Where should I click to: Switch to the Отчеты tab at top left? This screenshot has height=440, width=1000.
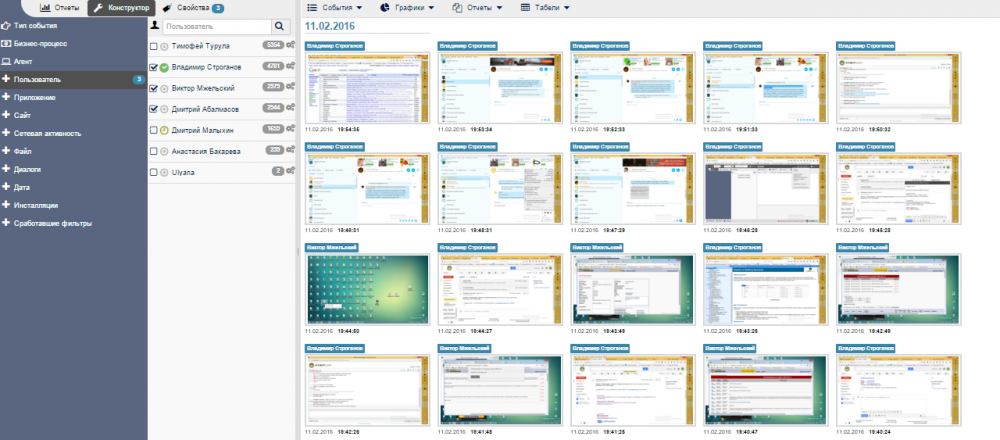(59, 8)
